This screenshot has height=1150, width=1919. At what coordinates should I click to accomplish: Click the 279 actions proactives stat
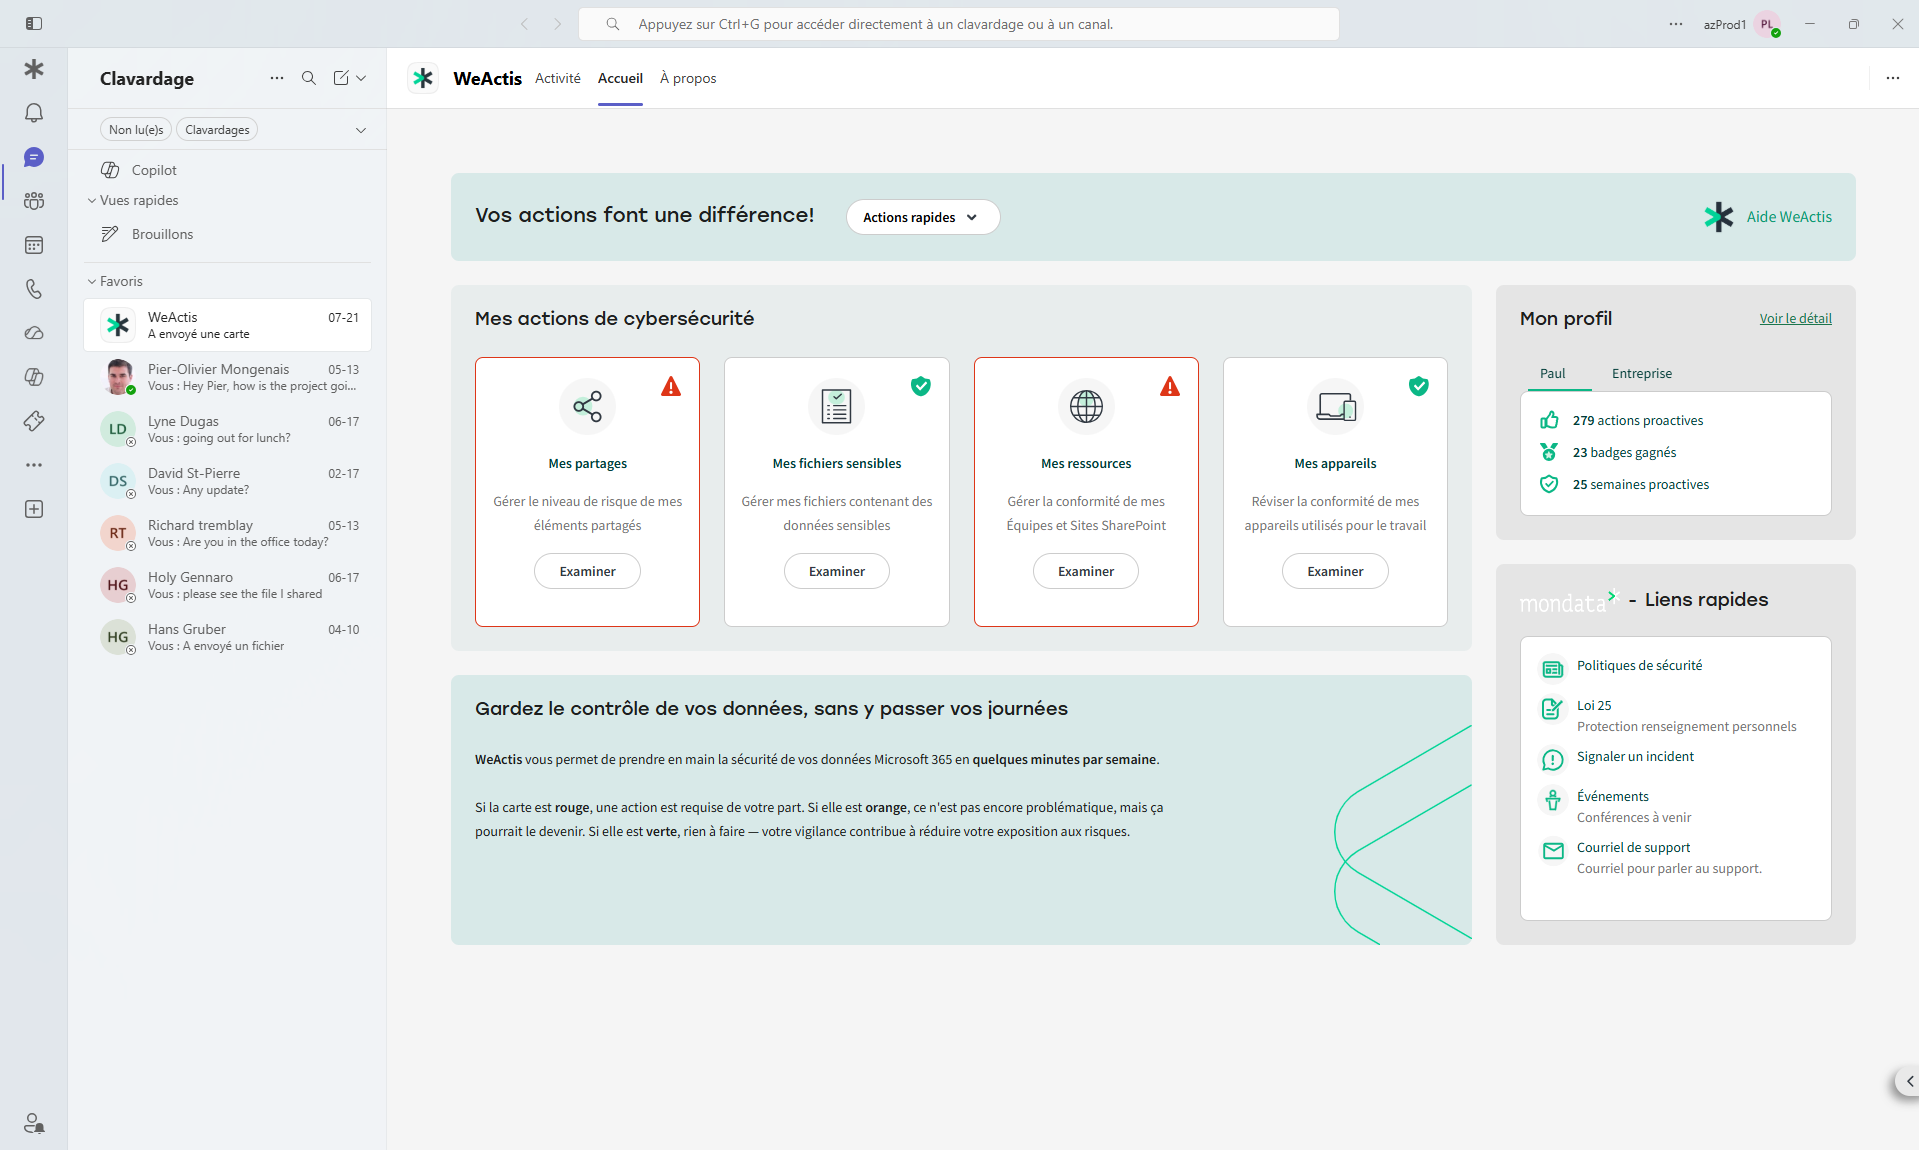point(1621,421)
